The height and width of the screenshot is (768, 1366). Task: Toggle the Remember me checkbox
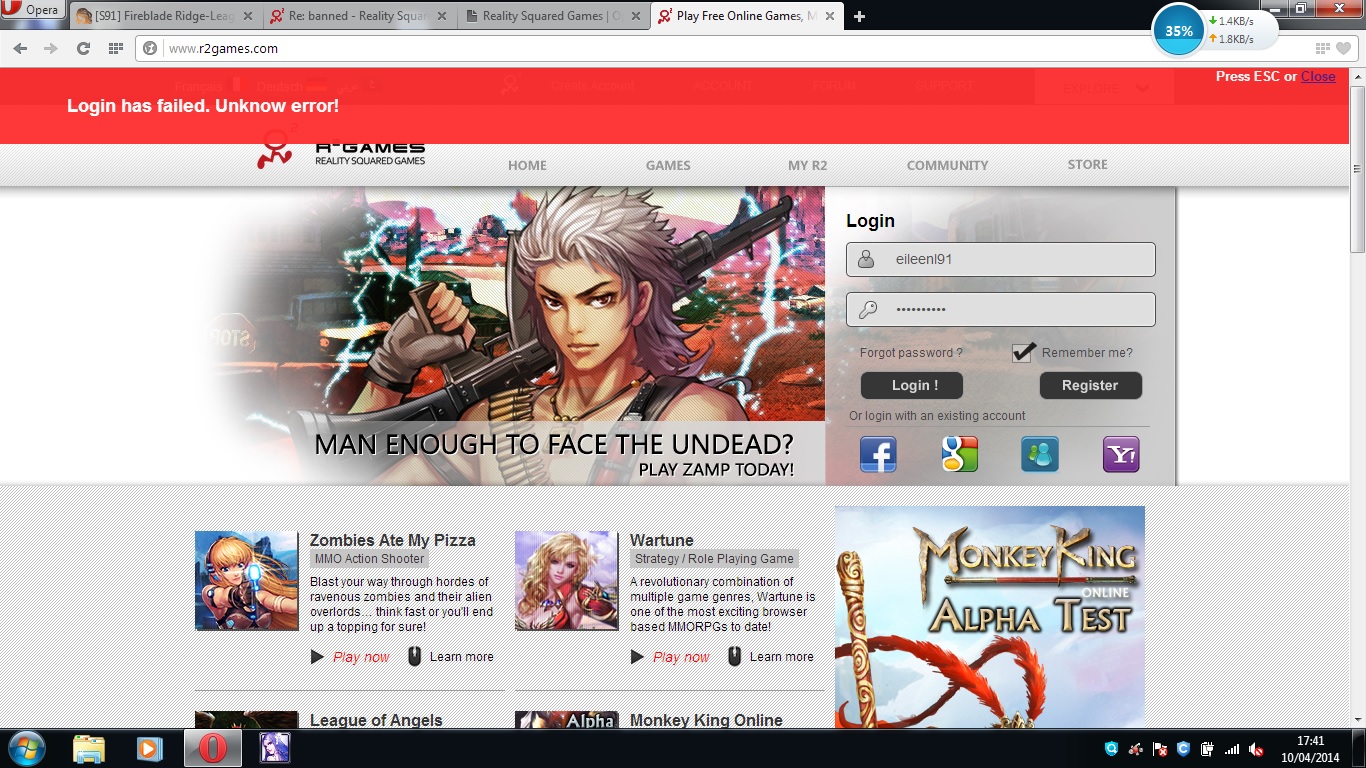coord(1022,353)
